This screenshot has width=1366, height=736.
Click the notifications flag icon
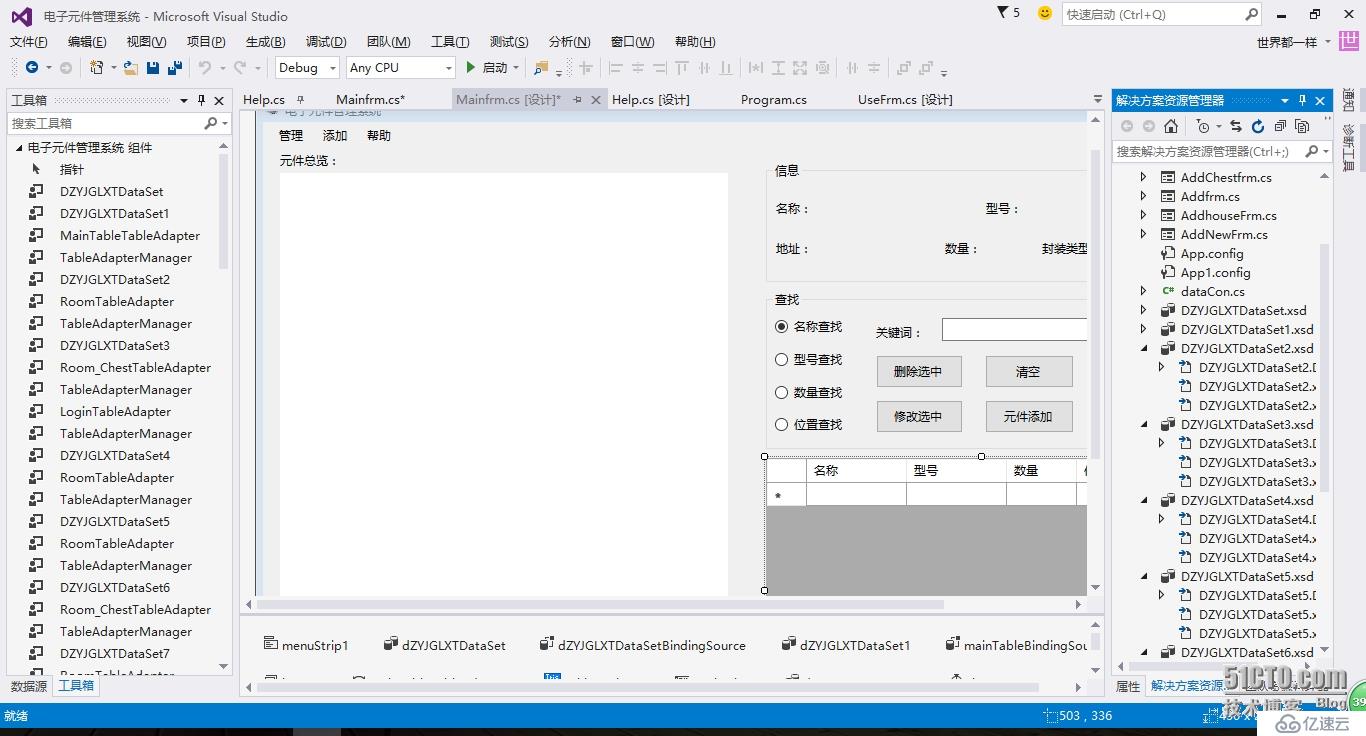tap(1003, 12)
